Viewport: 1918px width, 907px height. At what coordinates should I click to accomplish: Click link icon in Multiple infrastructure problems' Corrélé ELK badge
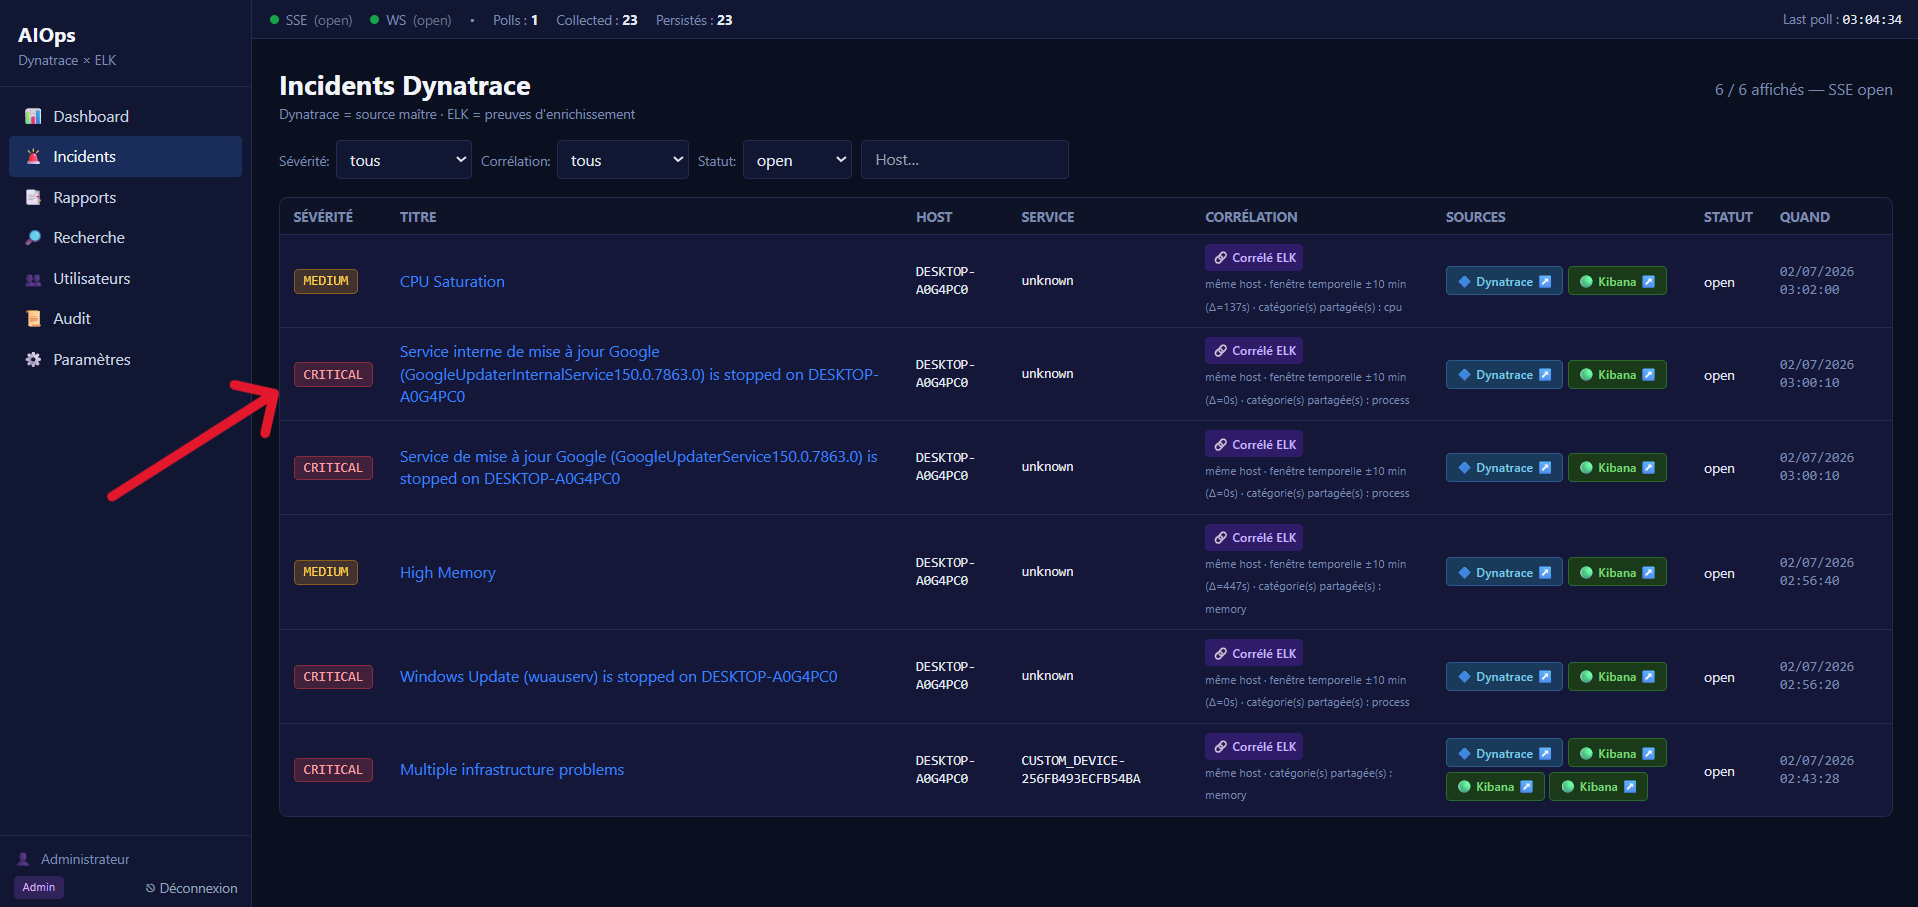click(1221, 747)
